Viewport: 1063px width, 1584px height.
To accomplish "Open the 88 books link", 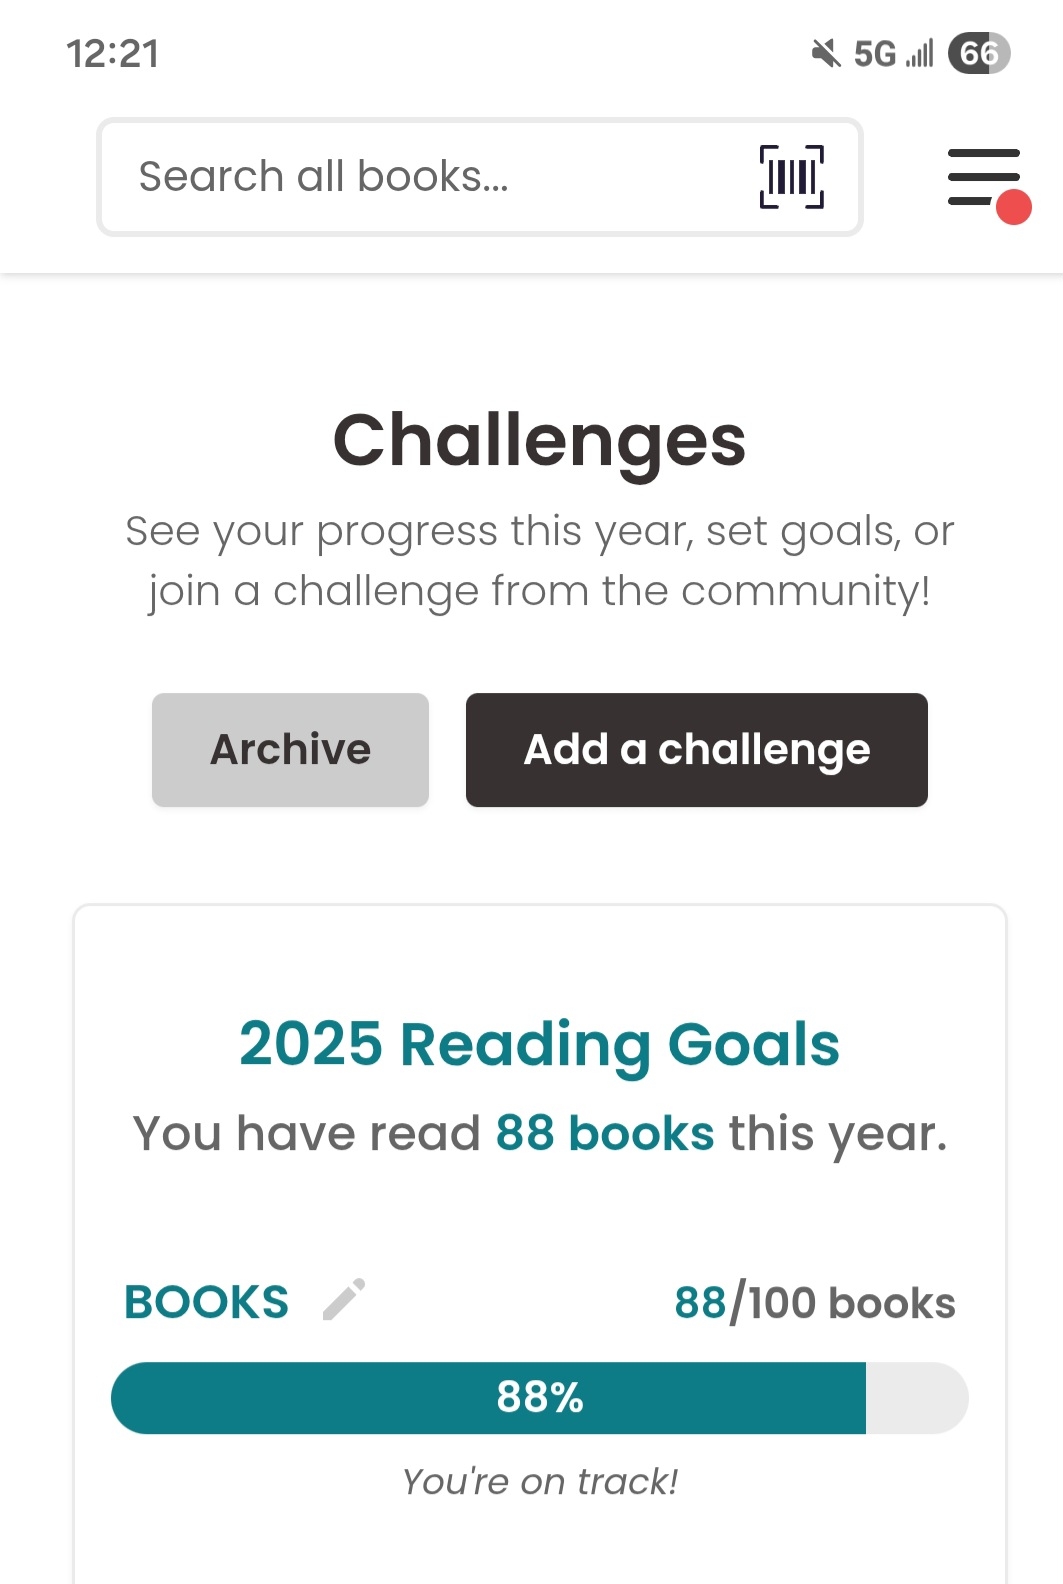I will tap(605, 1133).
